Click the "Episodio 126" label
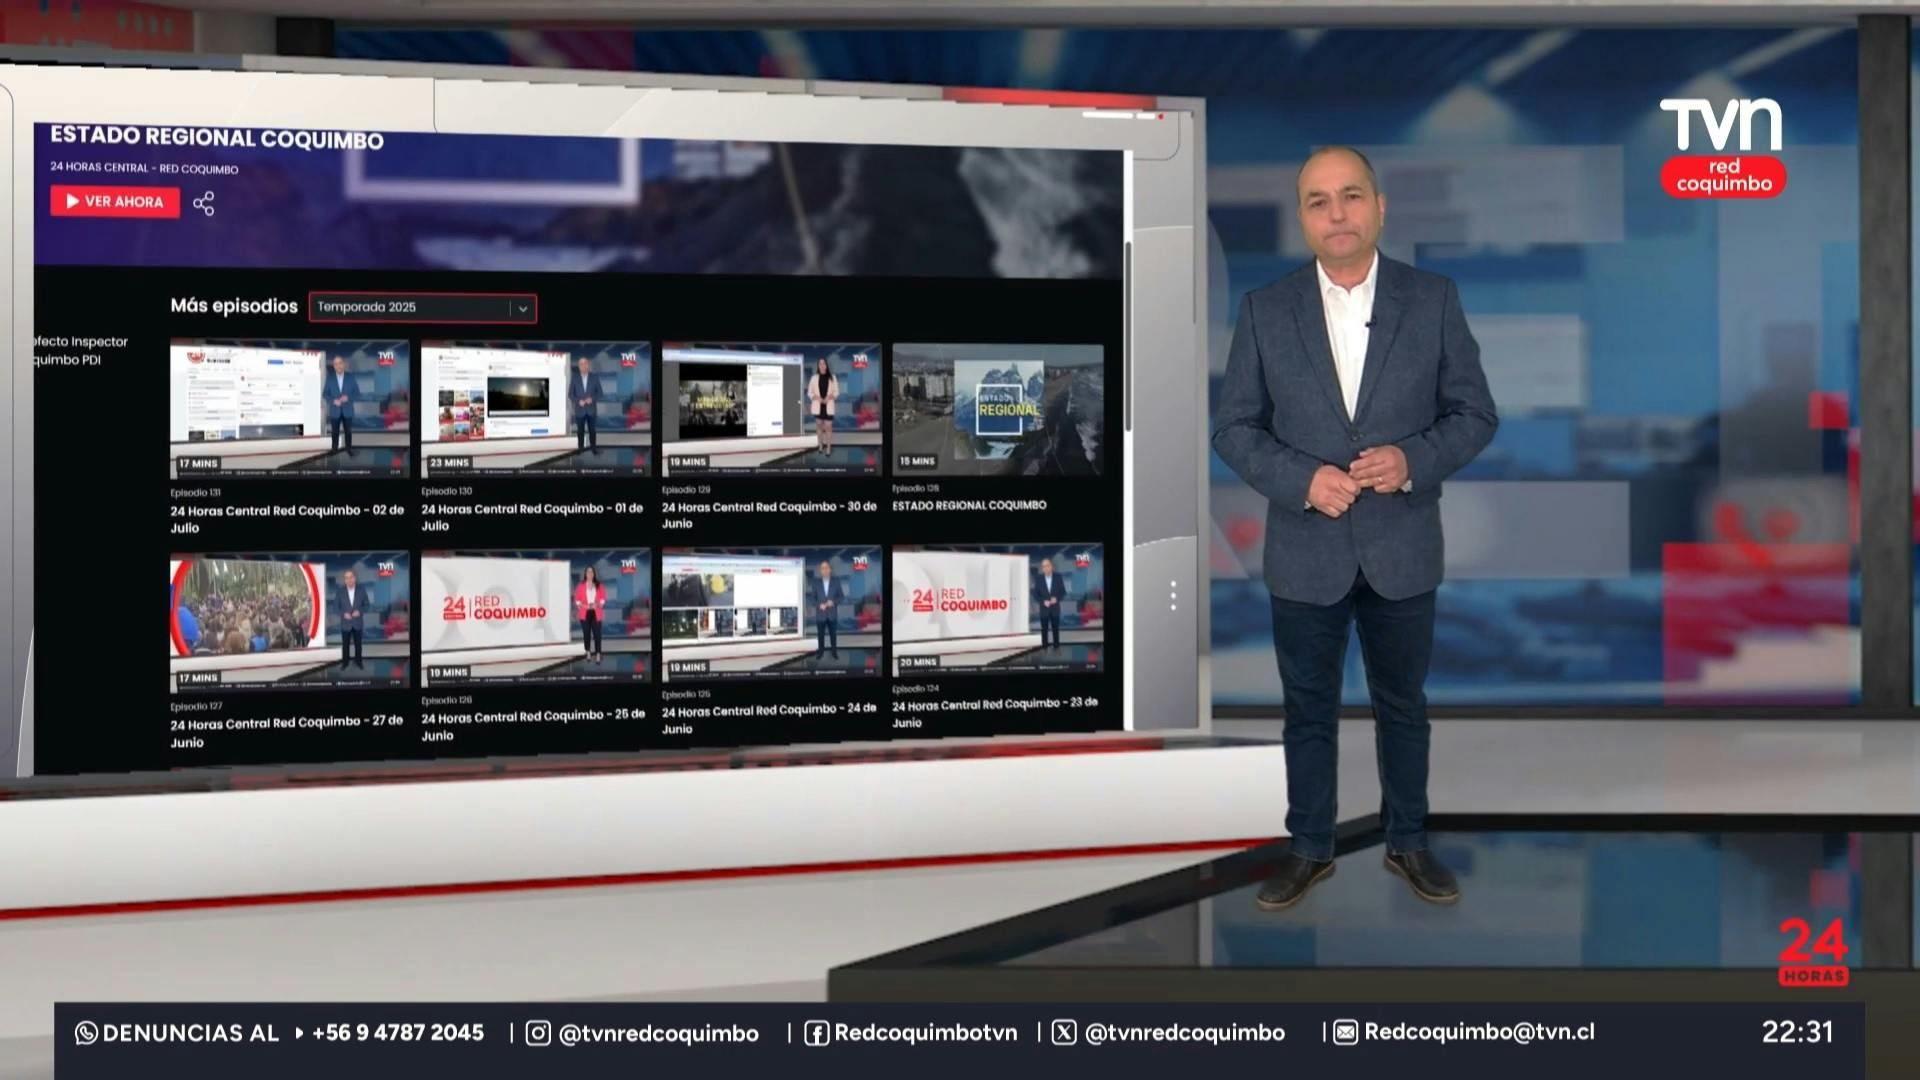1920x1080 pixels. tap(446, 700)
